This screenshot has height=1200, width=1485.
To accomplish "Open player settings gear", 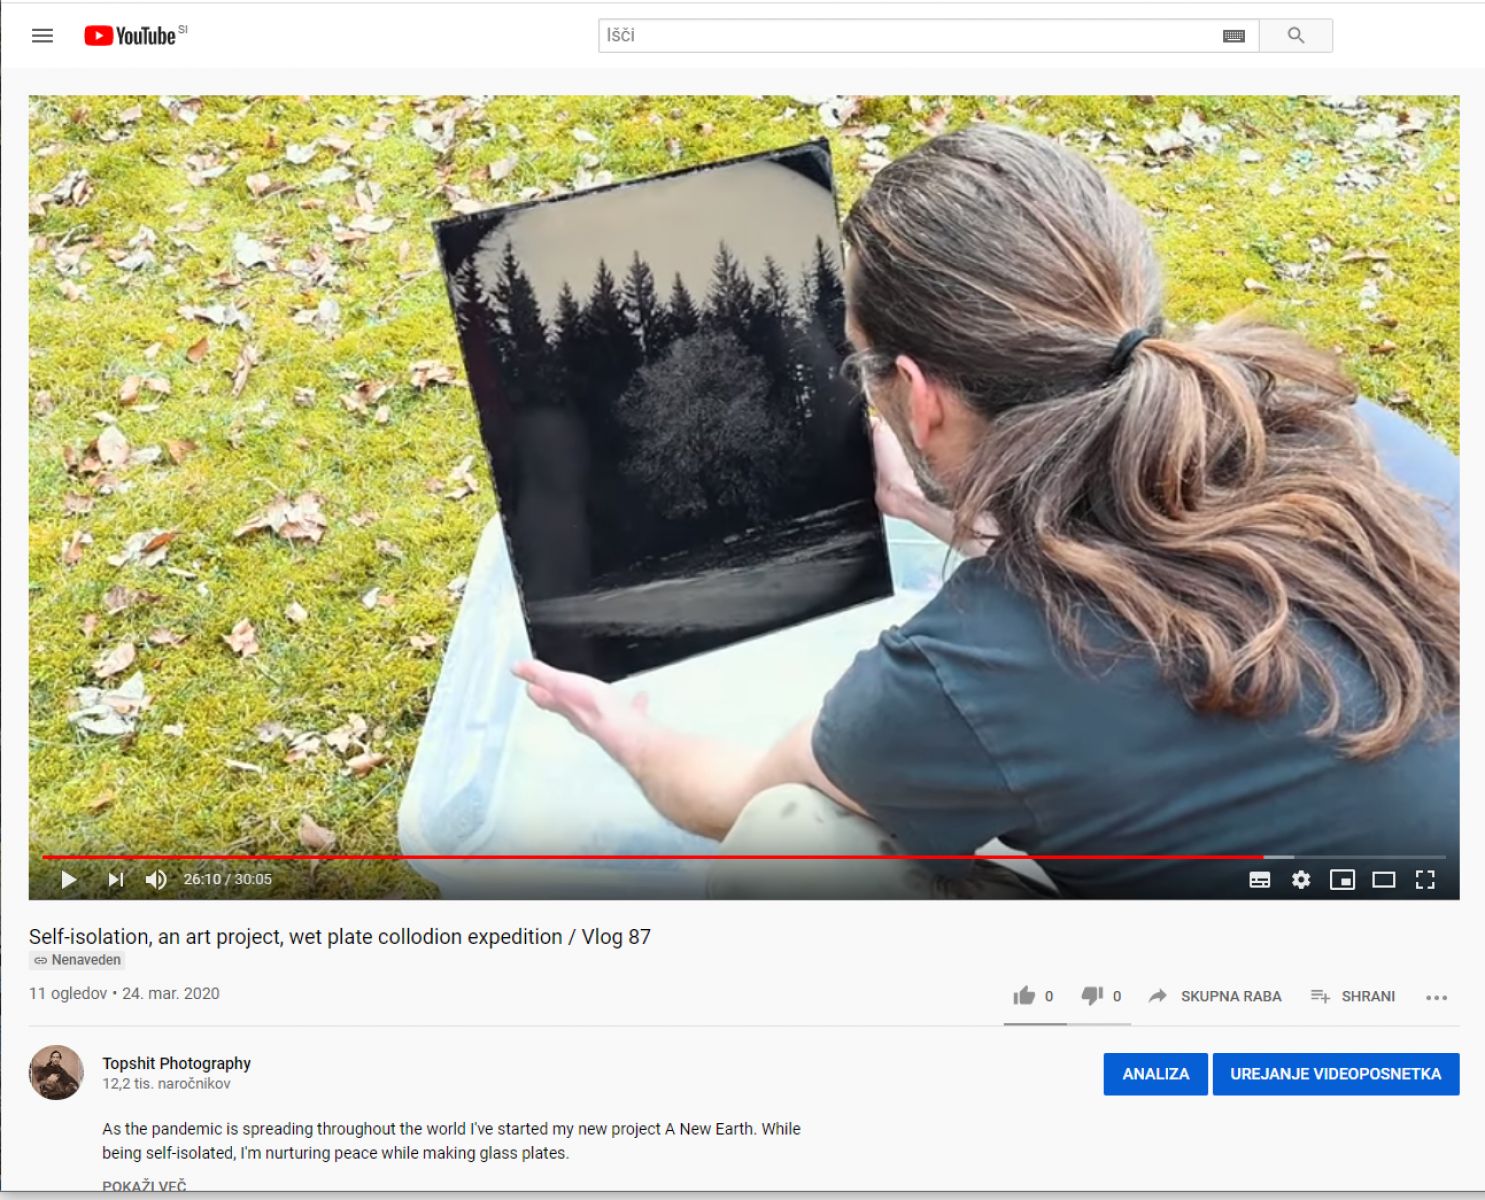I will (1301, 880).
